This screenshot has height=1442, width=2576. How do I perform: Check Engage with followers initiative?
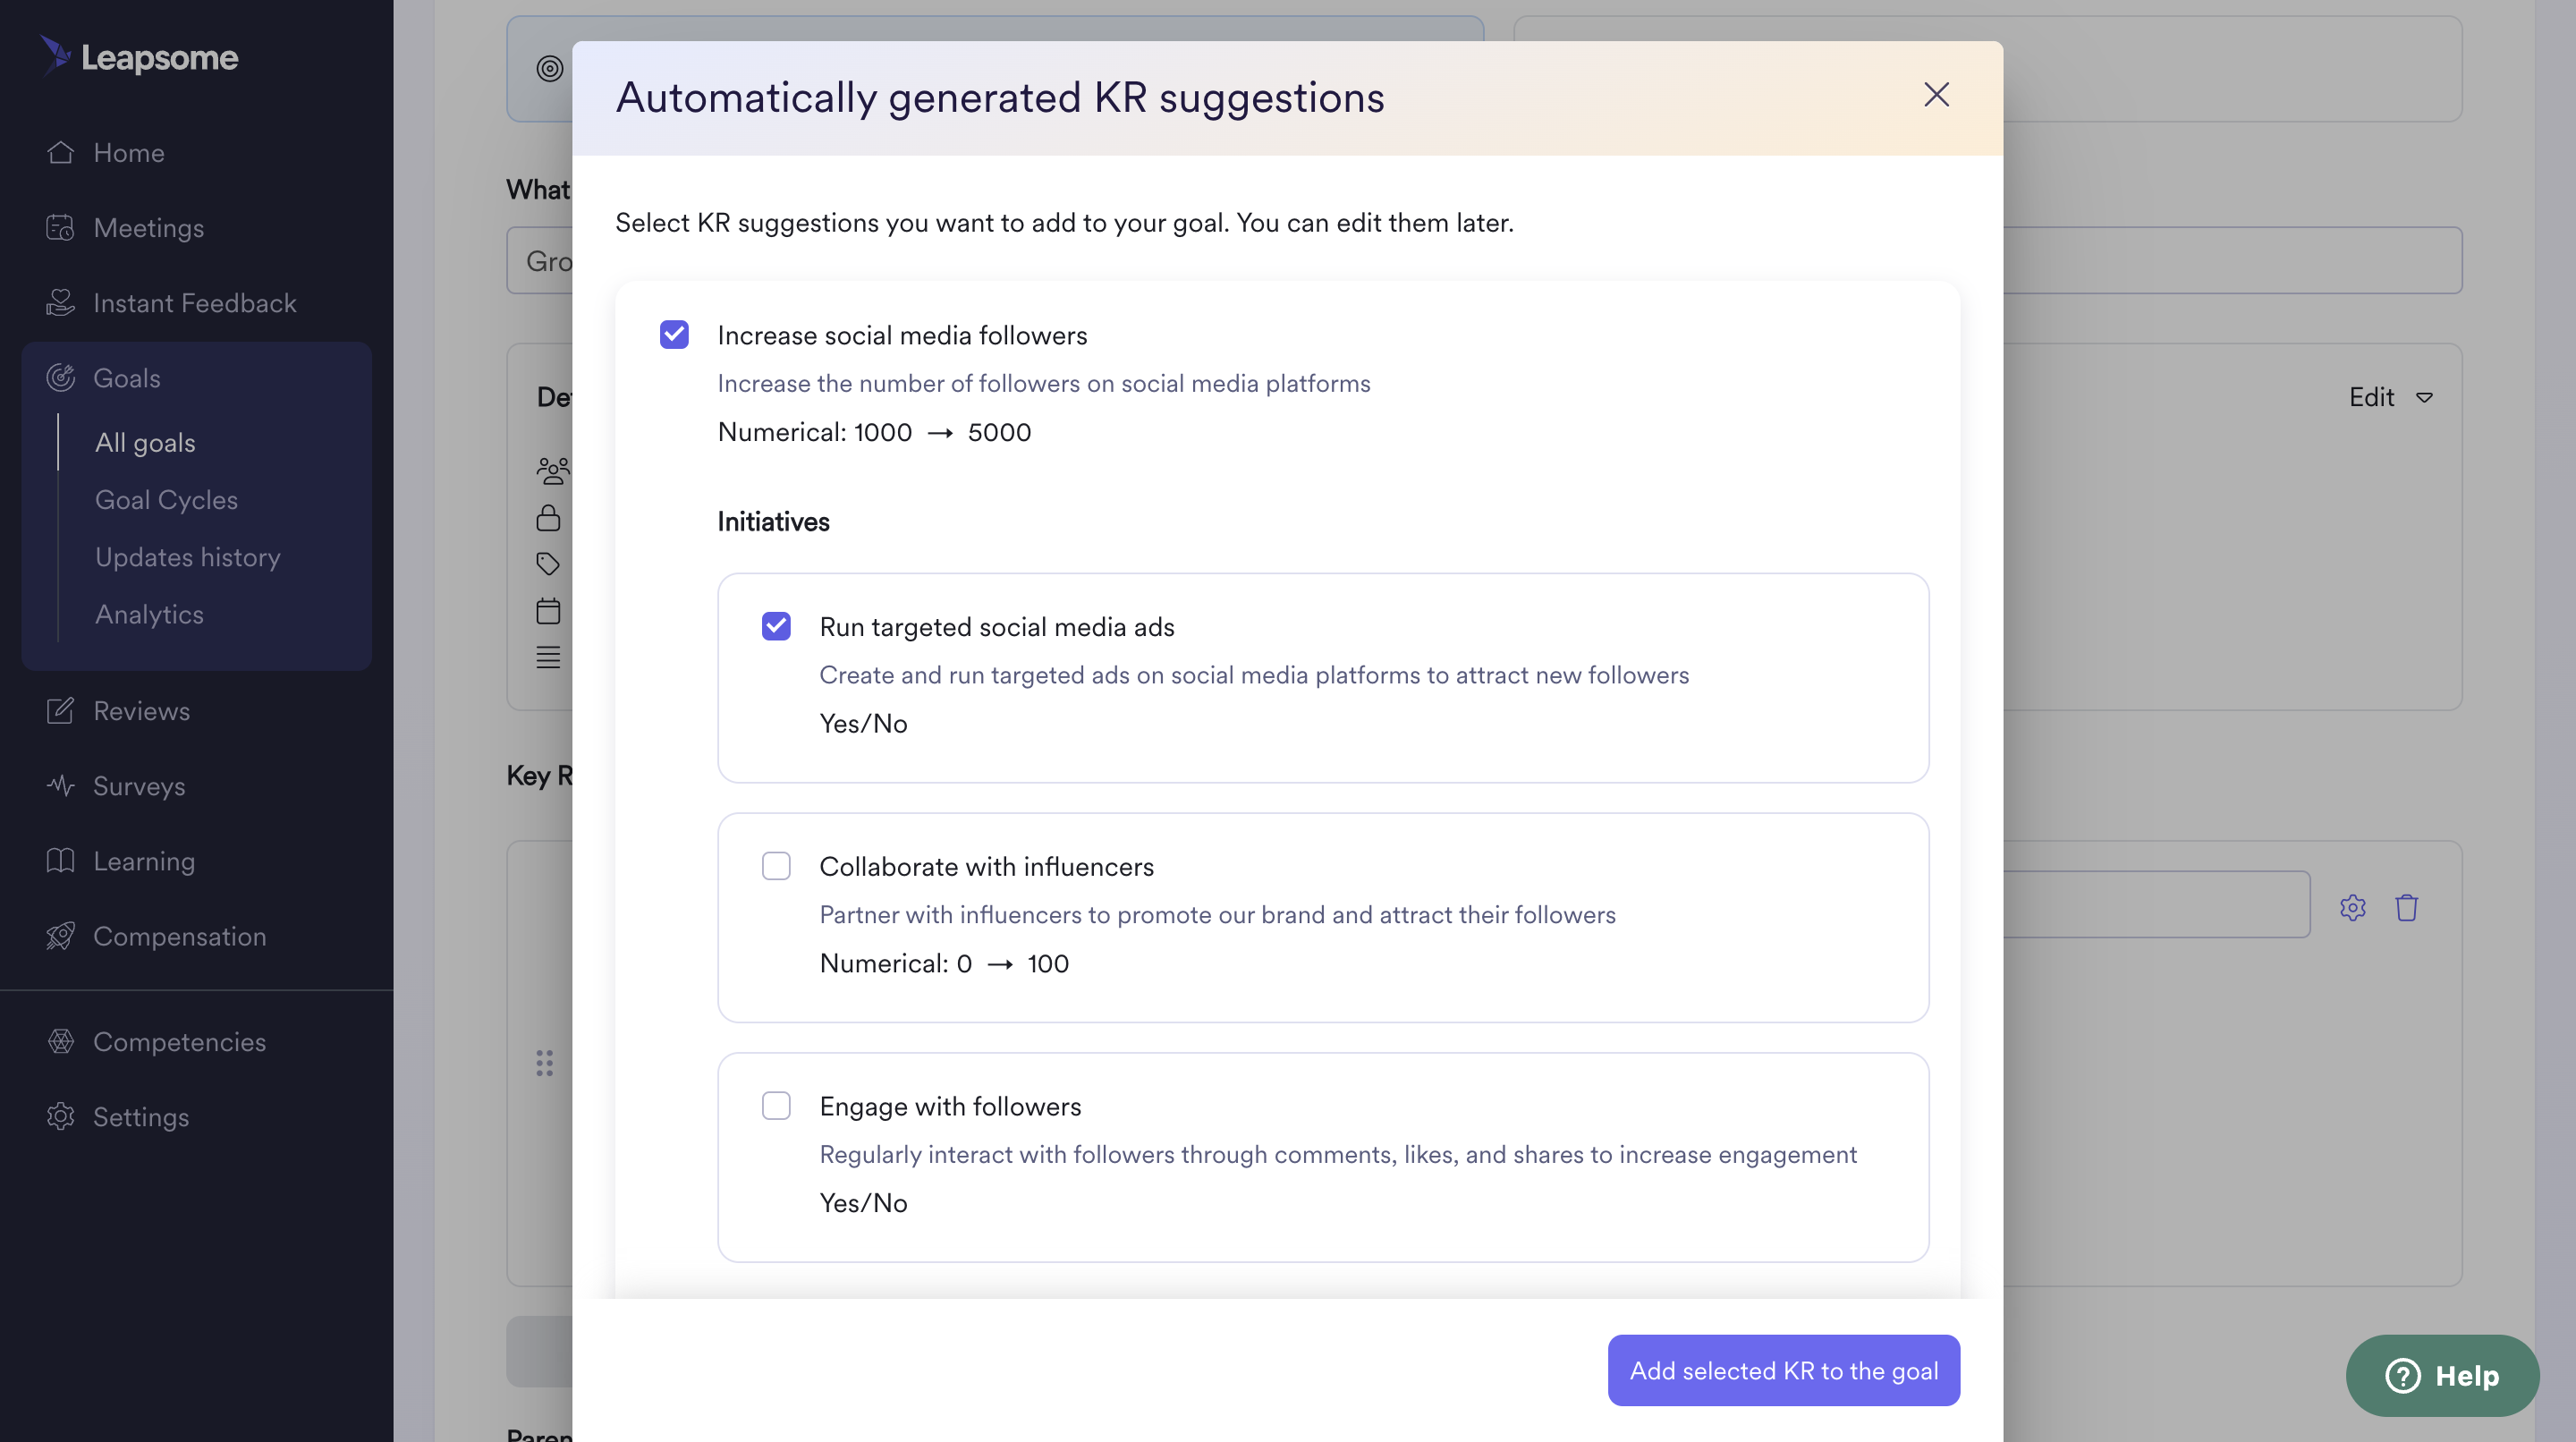click(x=776, y=1105)
